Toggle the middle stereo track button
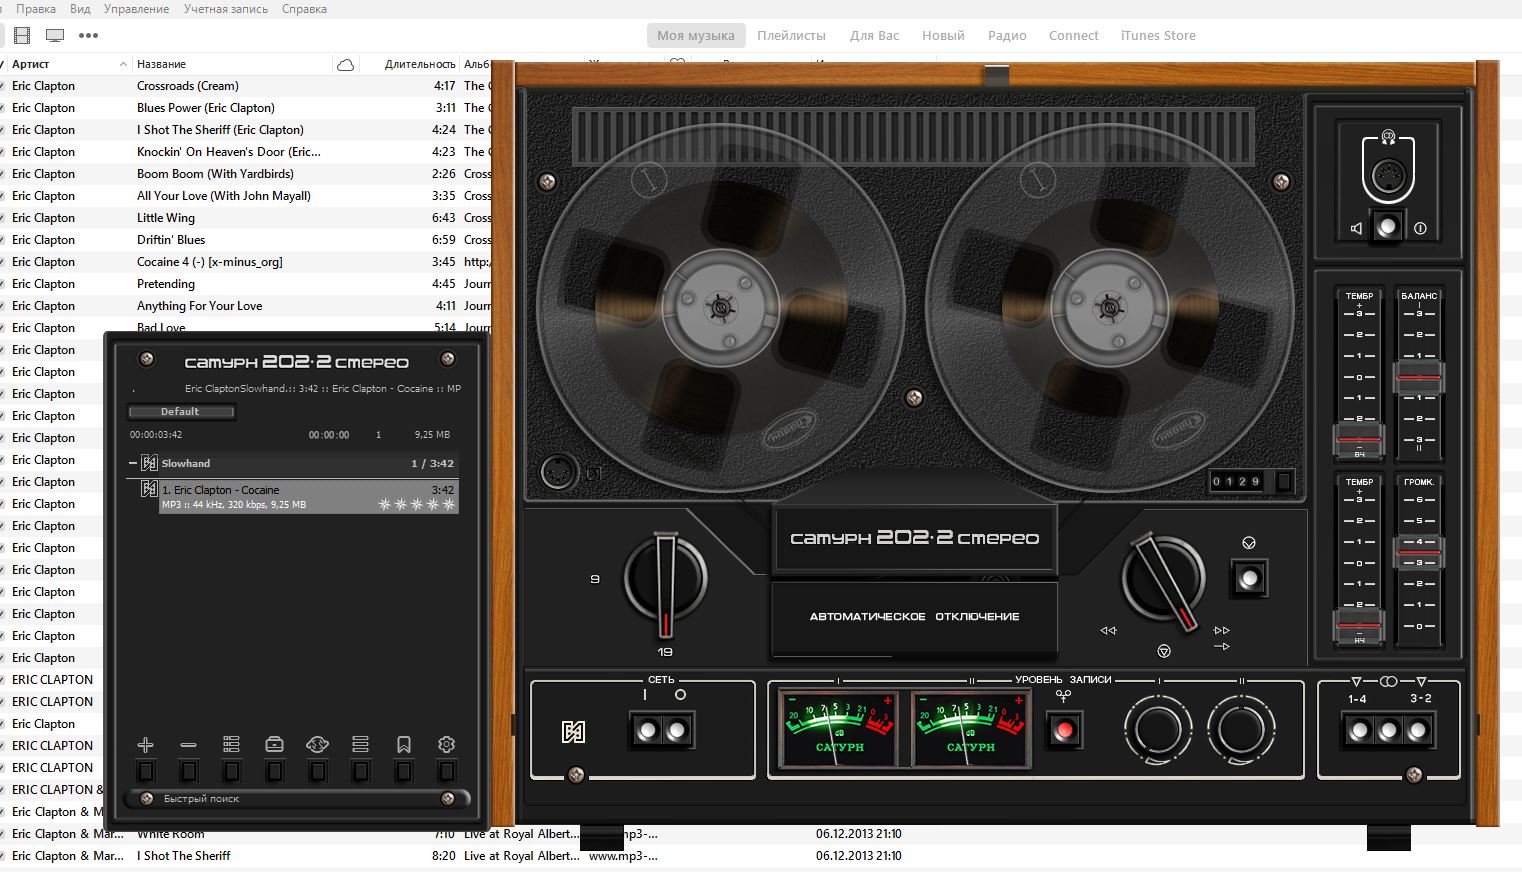Image resolution: width=1522 pixels, height=872 pixels. click(x=1388, y=731)
